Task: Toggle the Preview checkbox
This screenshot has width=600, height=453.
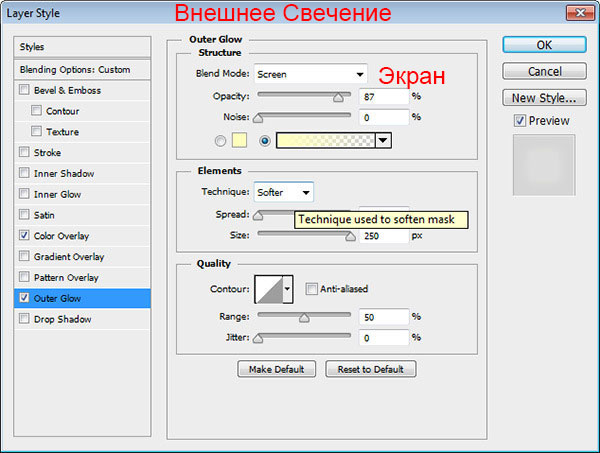Action: [520, 121]
